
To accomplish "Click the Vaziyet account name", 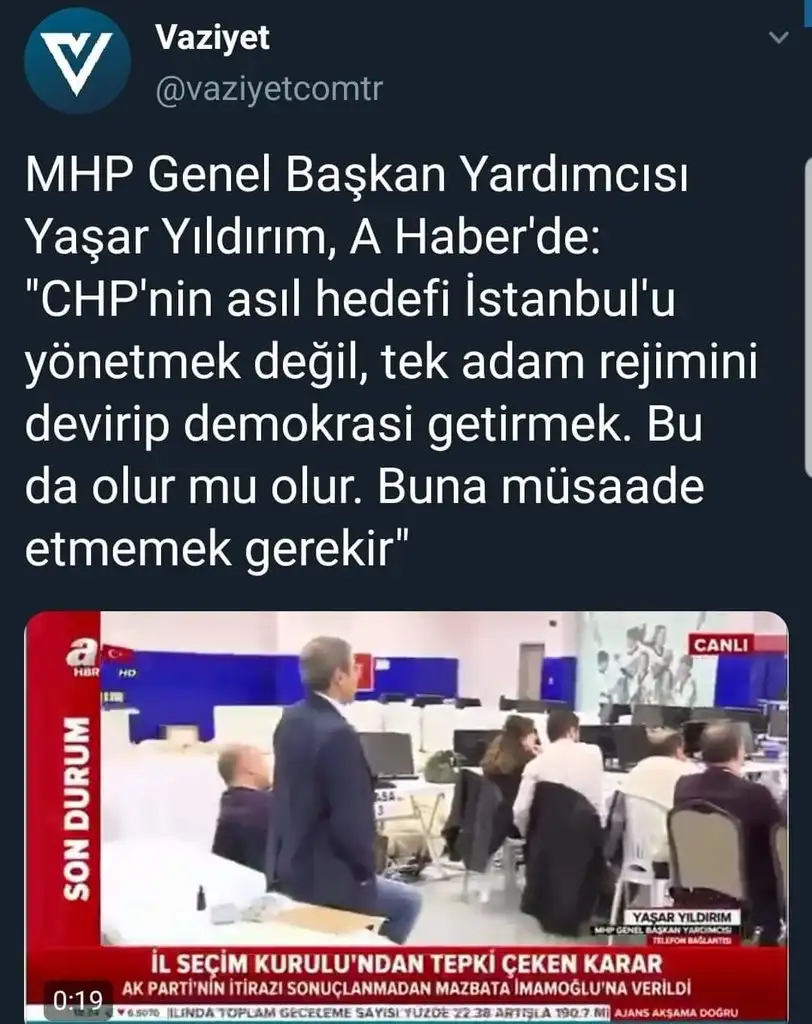I will coord(212,37).
